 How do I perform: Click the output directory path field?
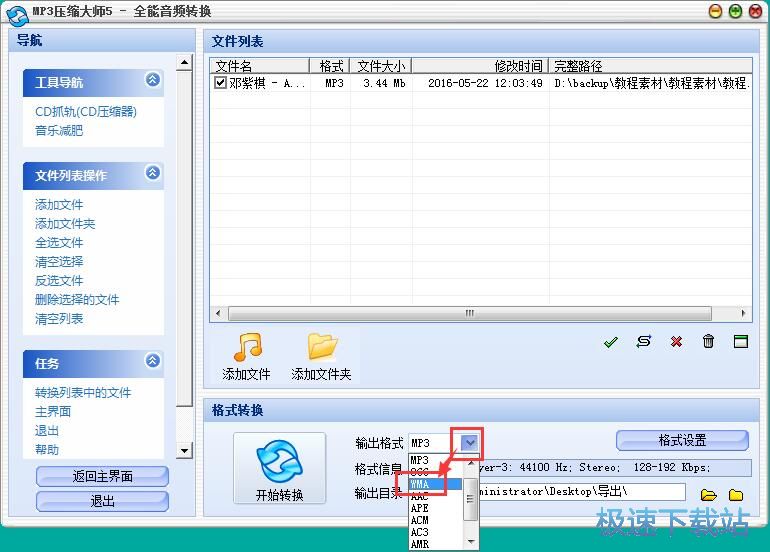point(547,492)
